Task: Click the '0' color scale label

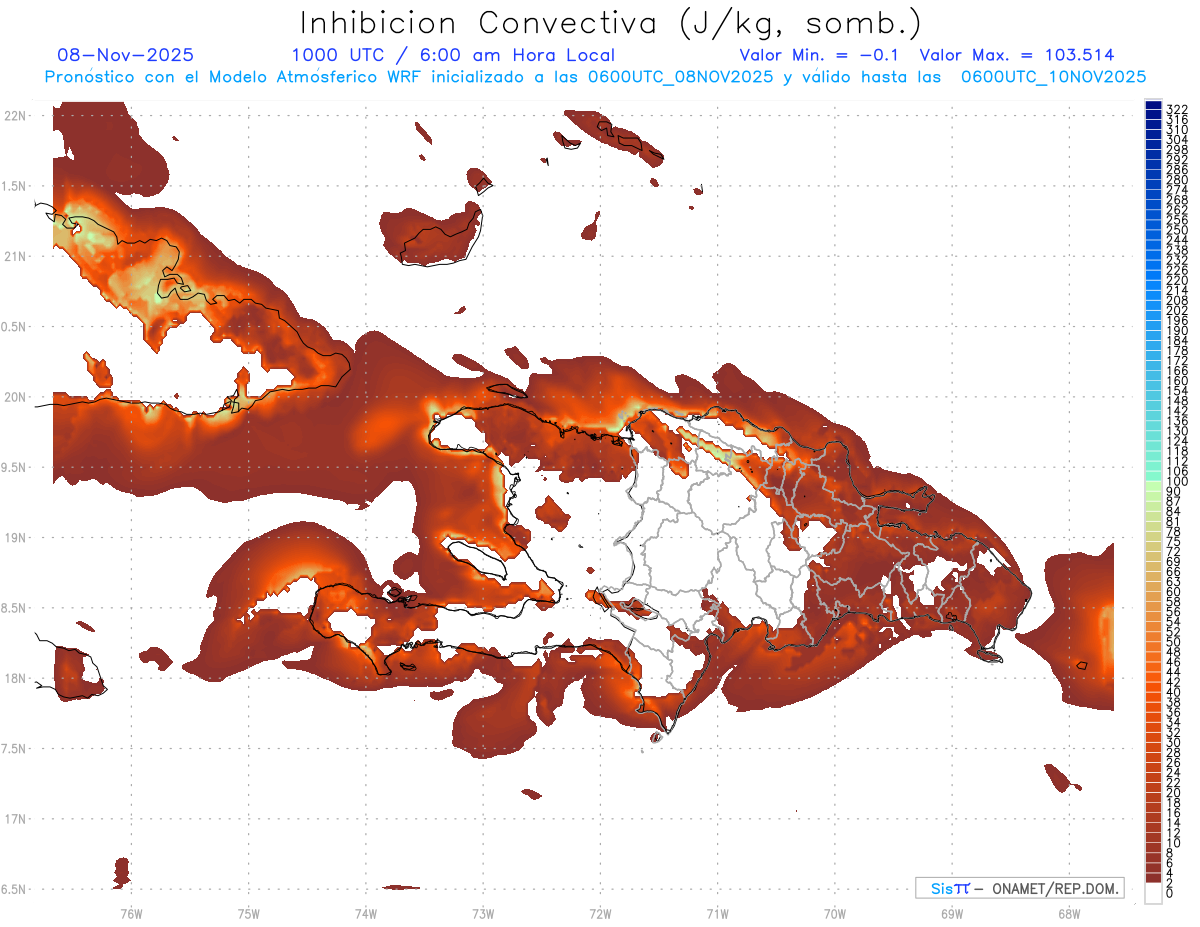Action: point(1170,893)
